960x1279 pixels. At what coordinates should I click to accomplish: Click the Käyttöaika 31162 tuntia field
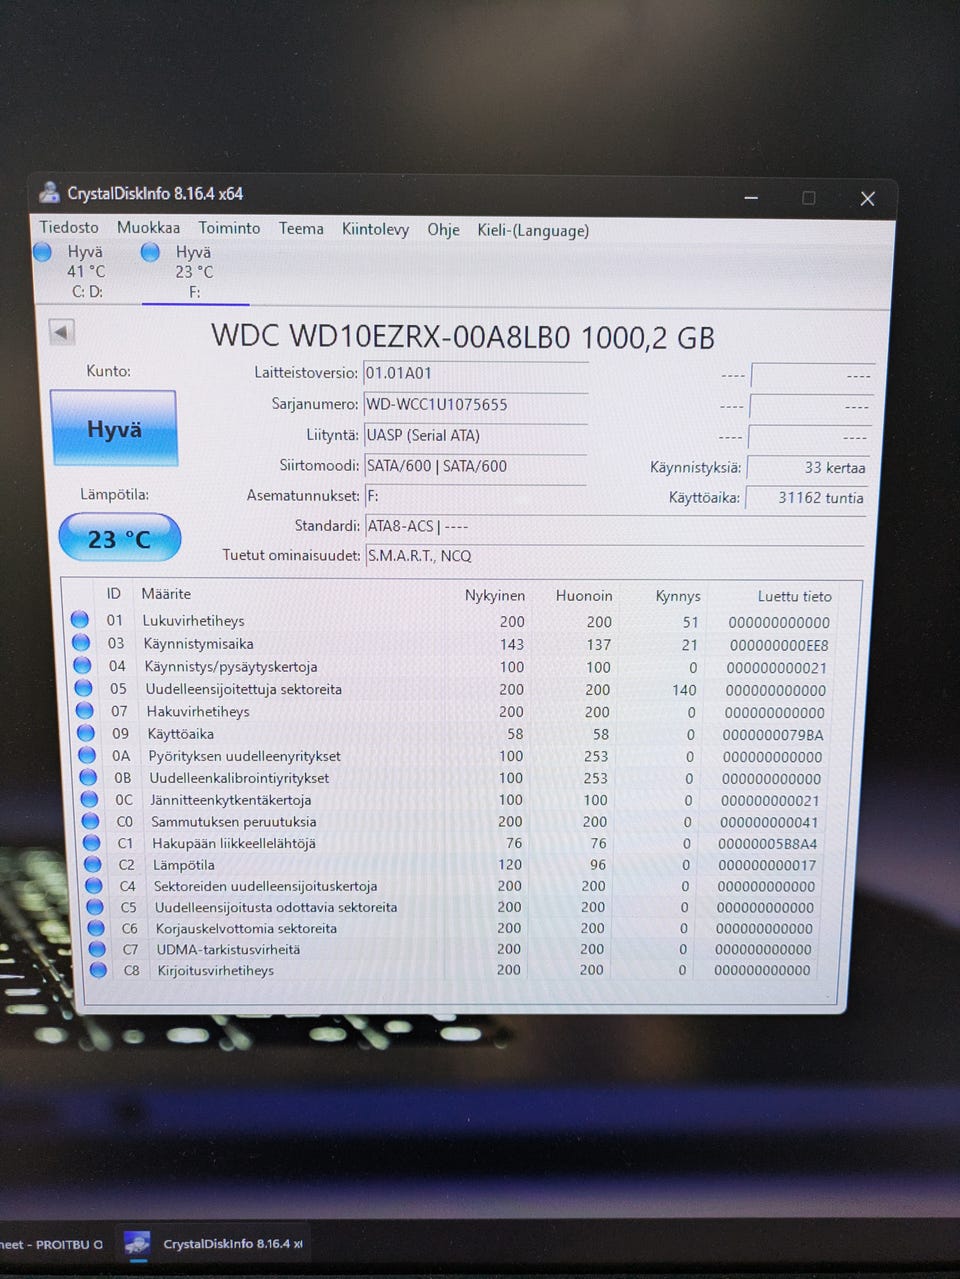[x=808, y=498]
